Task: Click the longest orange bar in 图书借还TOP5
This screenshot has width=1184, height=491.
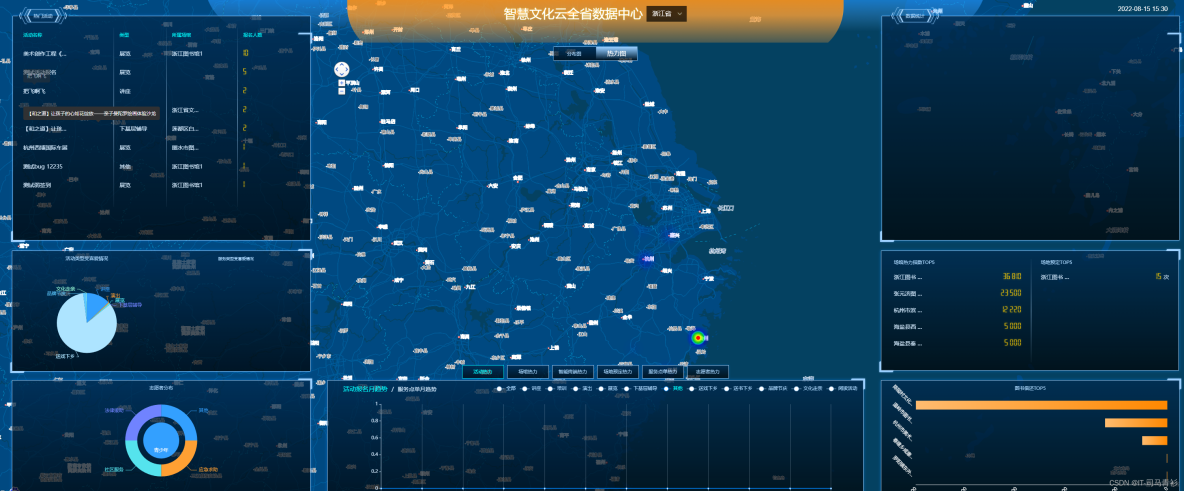Action: 1041,405
